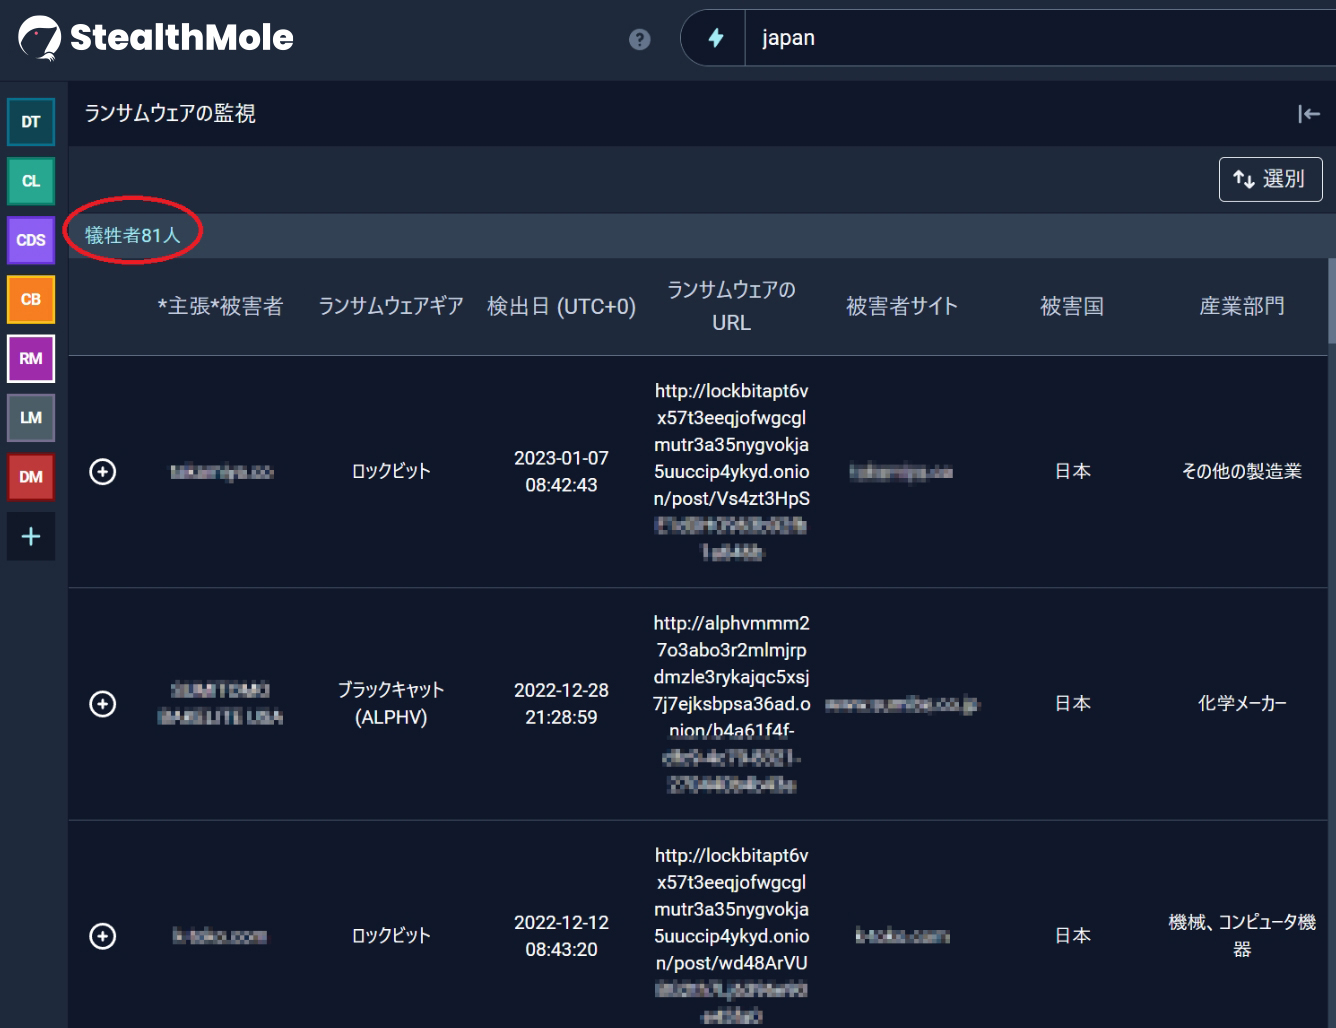The height and width of the screenshot is (1028, 1336).
Task: Click 日本 in the 機械、コンピュータ機器 row
Action: click(1072, 936)
